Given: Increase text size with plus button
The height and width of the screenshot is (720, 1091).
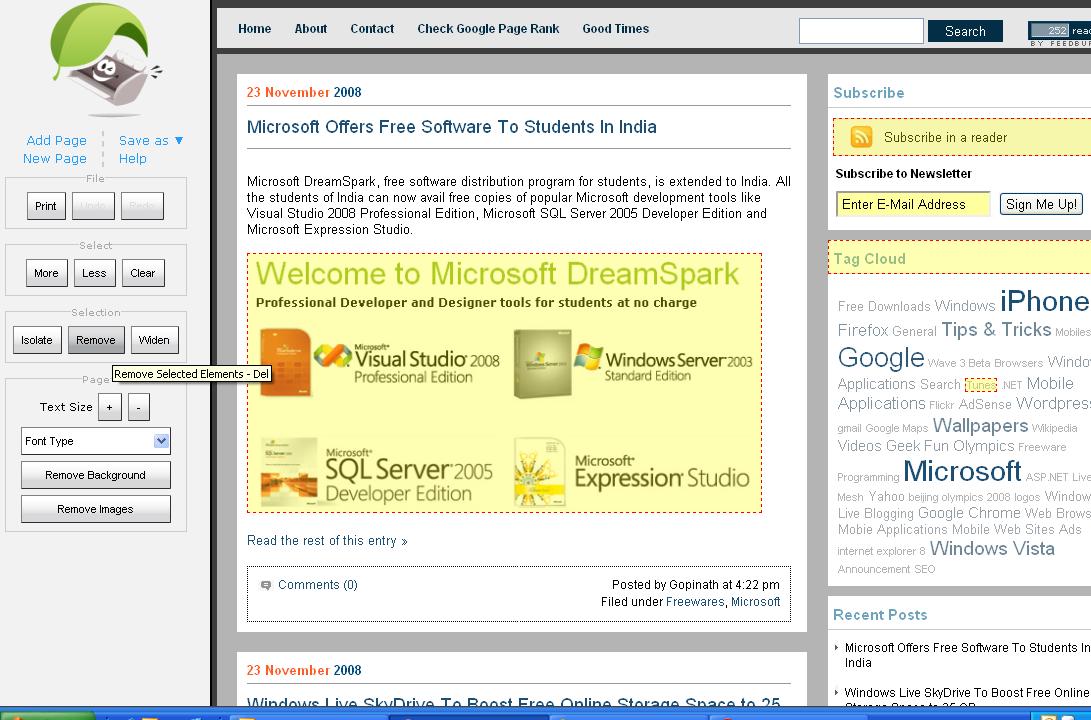Looking at the screenshot, I should 110,407.
